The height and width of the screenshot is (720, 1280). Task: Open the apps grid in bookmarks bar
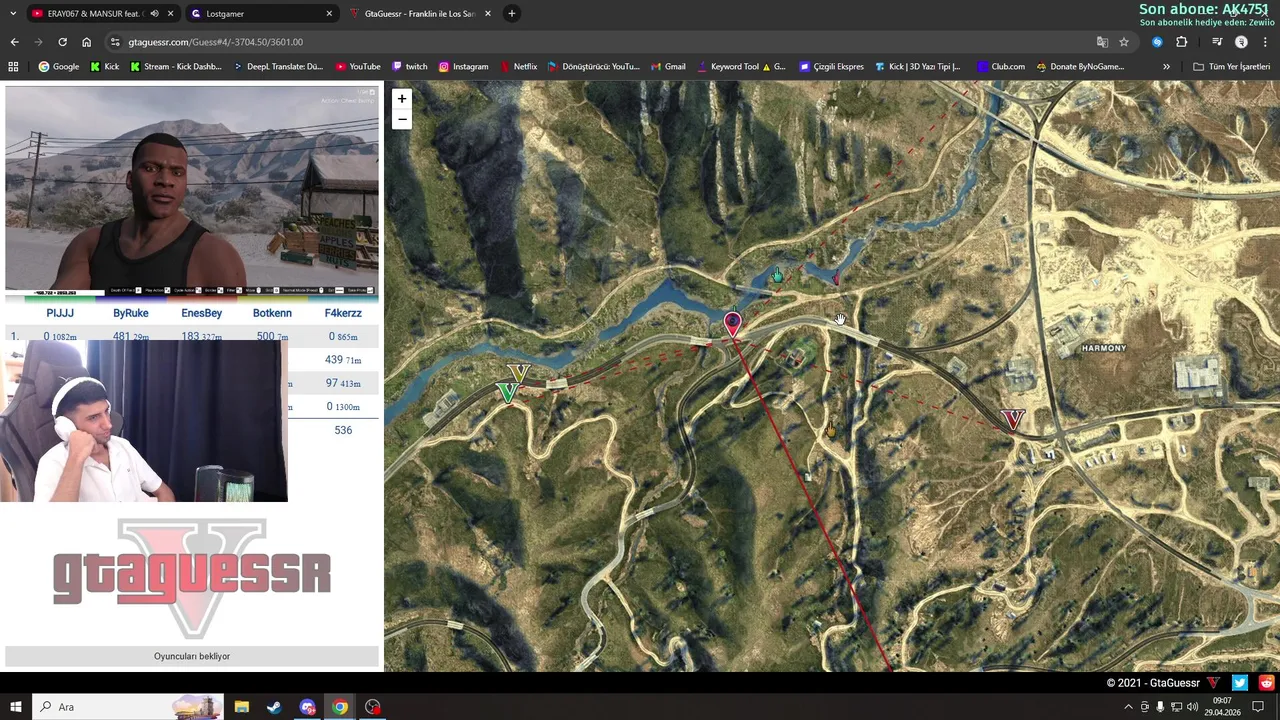[x=13, y=67]
